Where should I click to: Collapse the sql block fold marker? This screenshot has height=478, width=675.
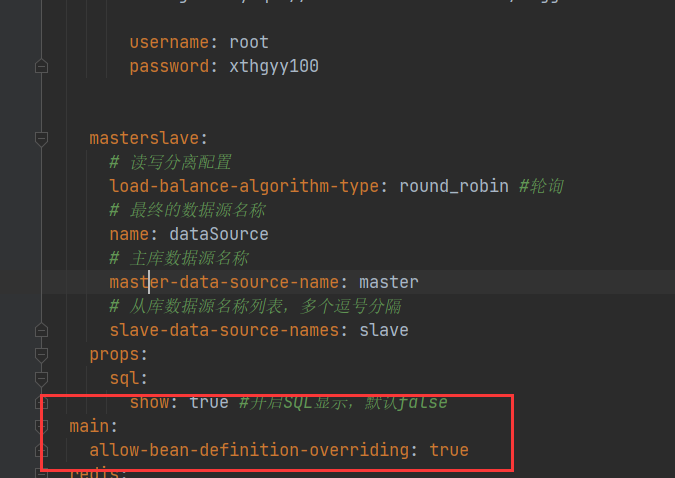click(x=41, y=378)
